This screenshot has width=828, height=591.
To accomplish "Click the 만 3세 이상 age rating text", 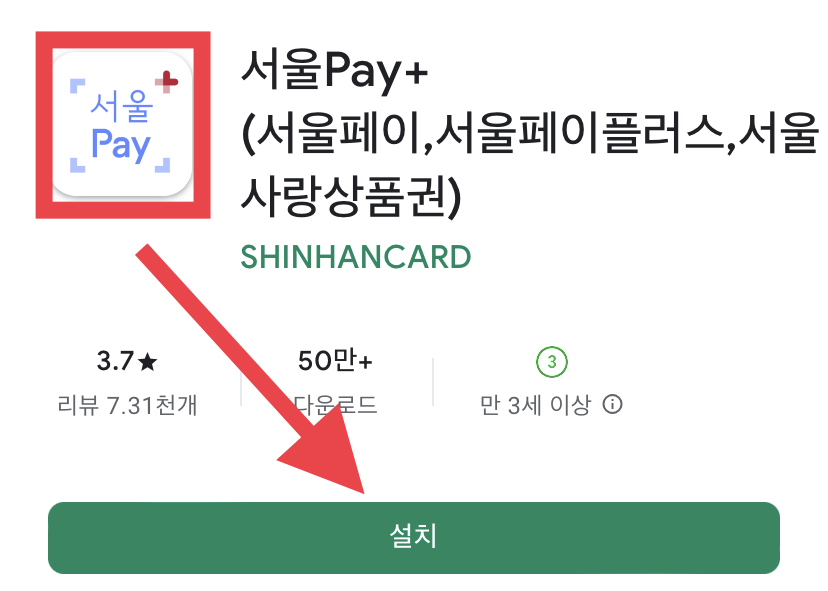I will pyautogui.click(x=535, y=405).
